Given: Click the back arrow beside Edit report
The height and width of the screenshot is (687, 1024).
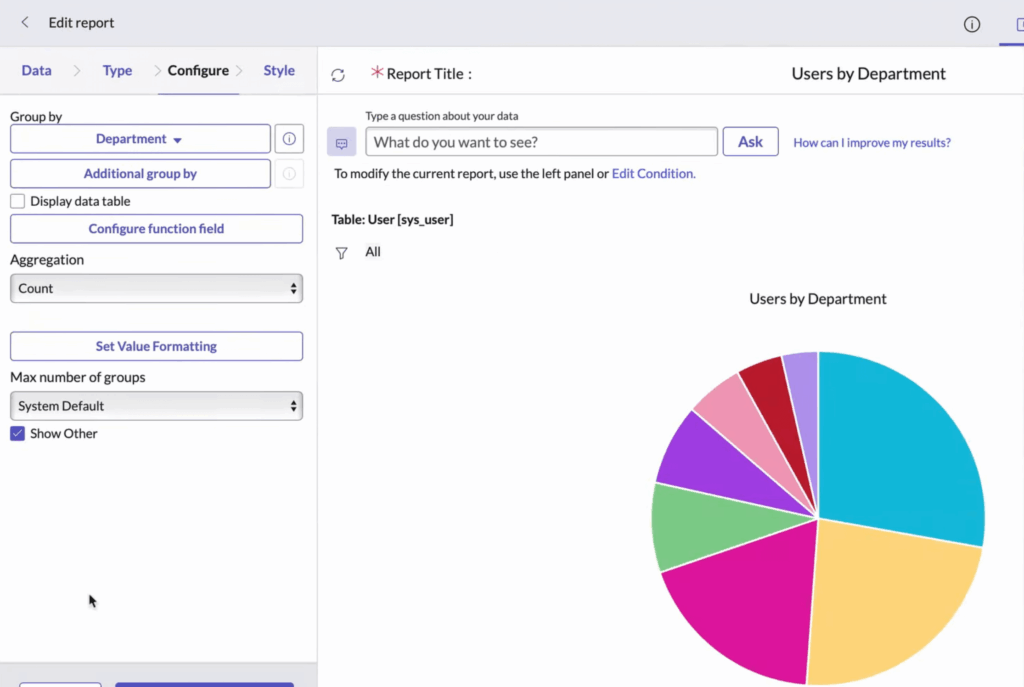Looking at the screenshot, I should coord(25,23).
